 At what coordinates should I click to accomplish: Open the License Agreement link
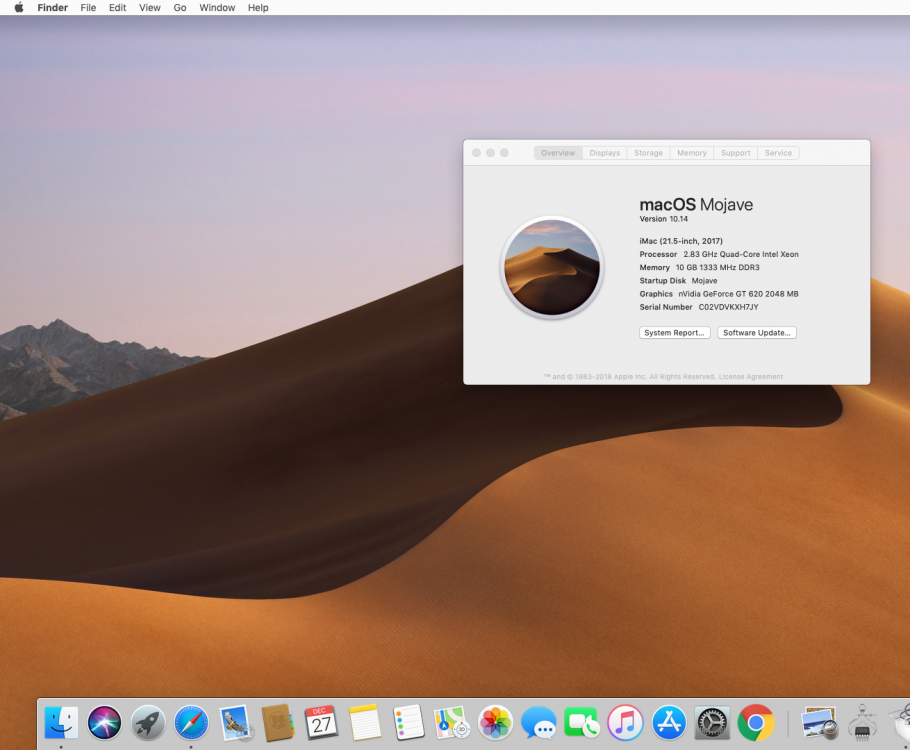click(750, 377)
